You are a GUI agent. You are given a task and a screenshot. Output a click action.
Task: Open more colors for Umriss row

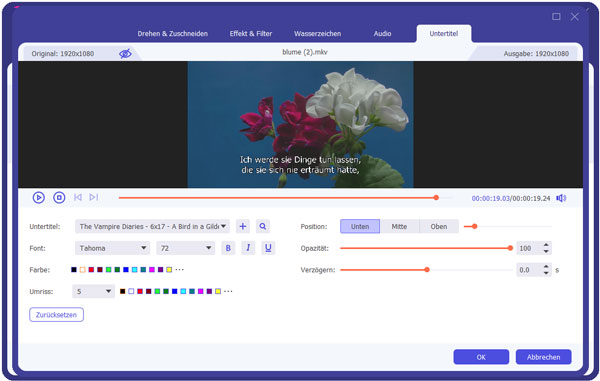228,291
